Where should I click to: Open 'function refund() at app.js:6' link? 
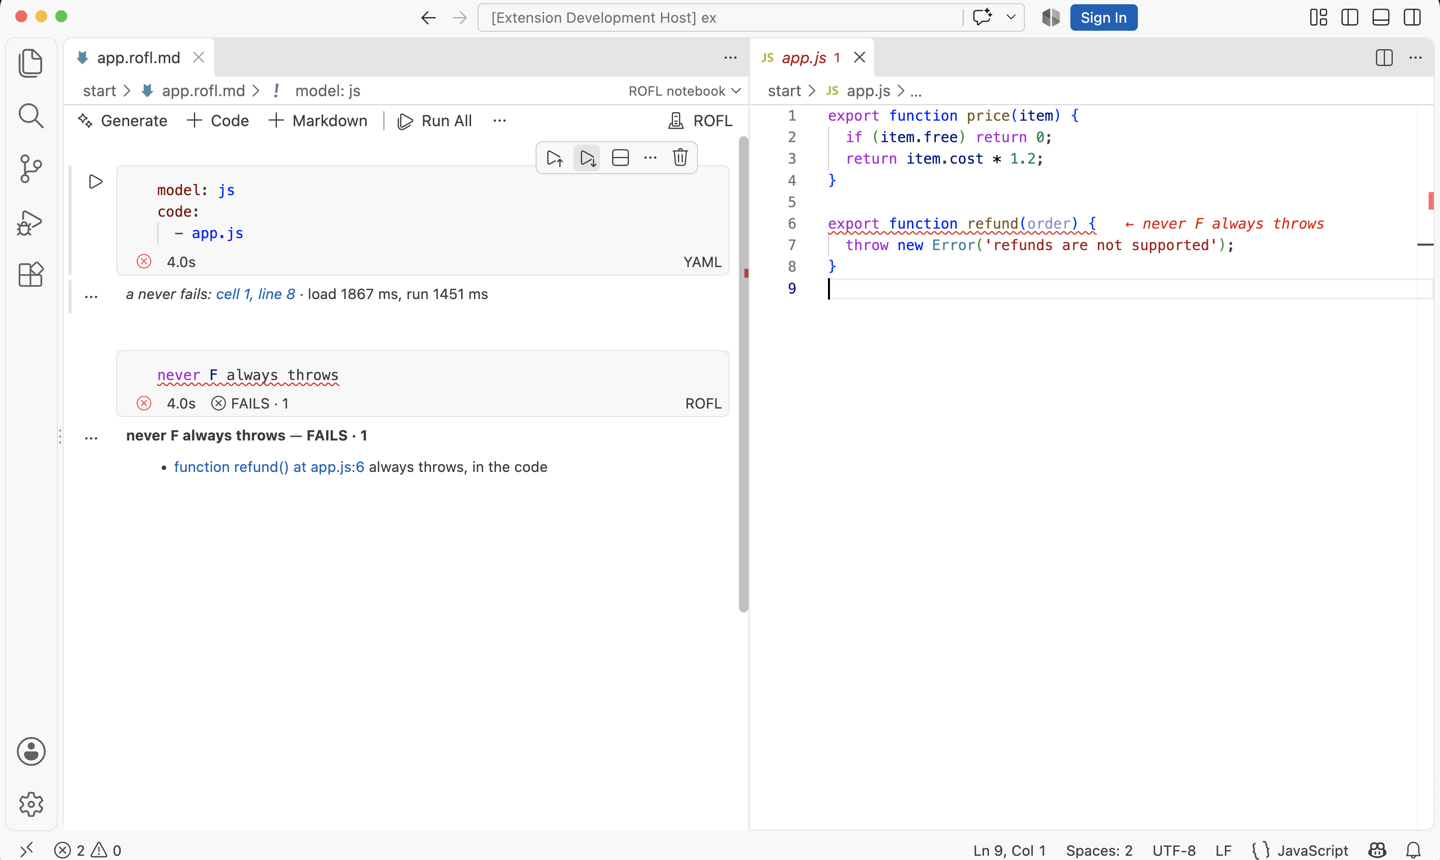click(x=269, y=467)
